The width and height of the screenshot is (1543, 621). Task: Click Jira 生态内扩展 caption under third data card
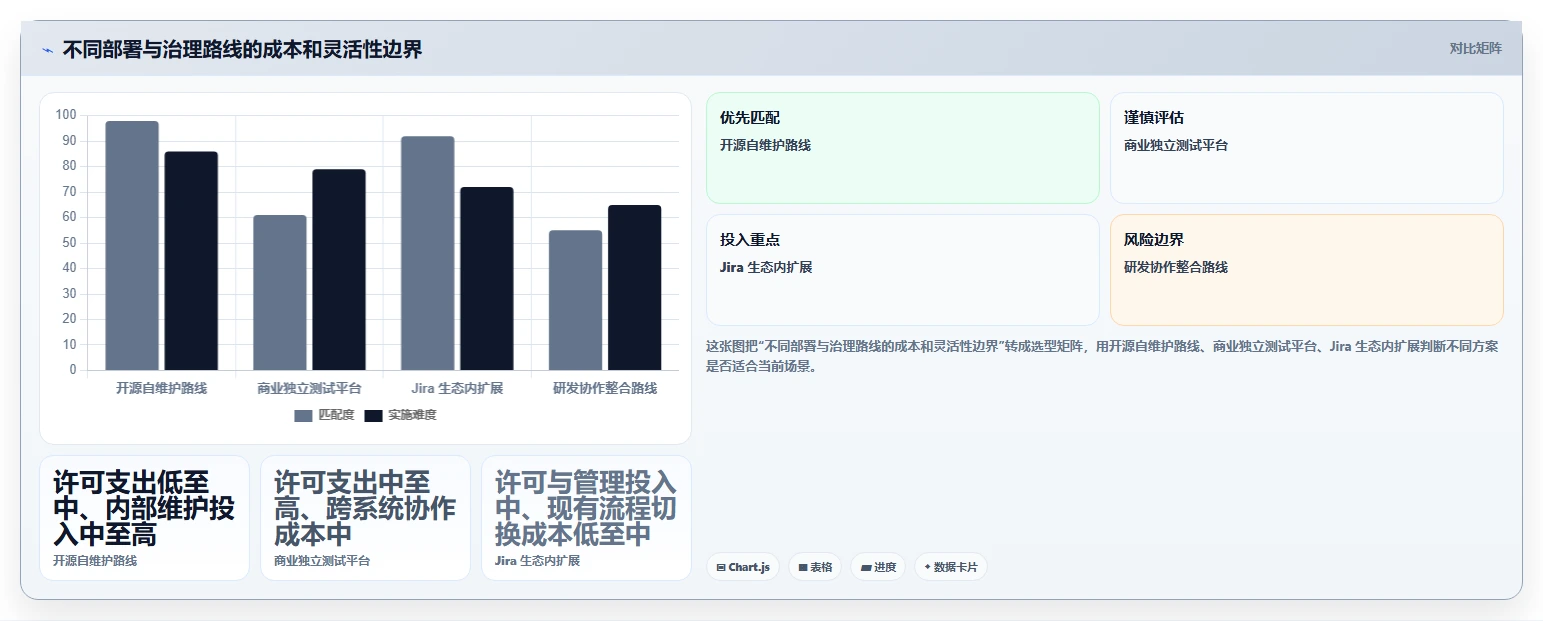coord(537,561)
